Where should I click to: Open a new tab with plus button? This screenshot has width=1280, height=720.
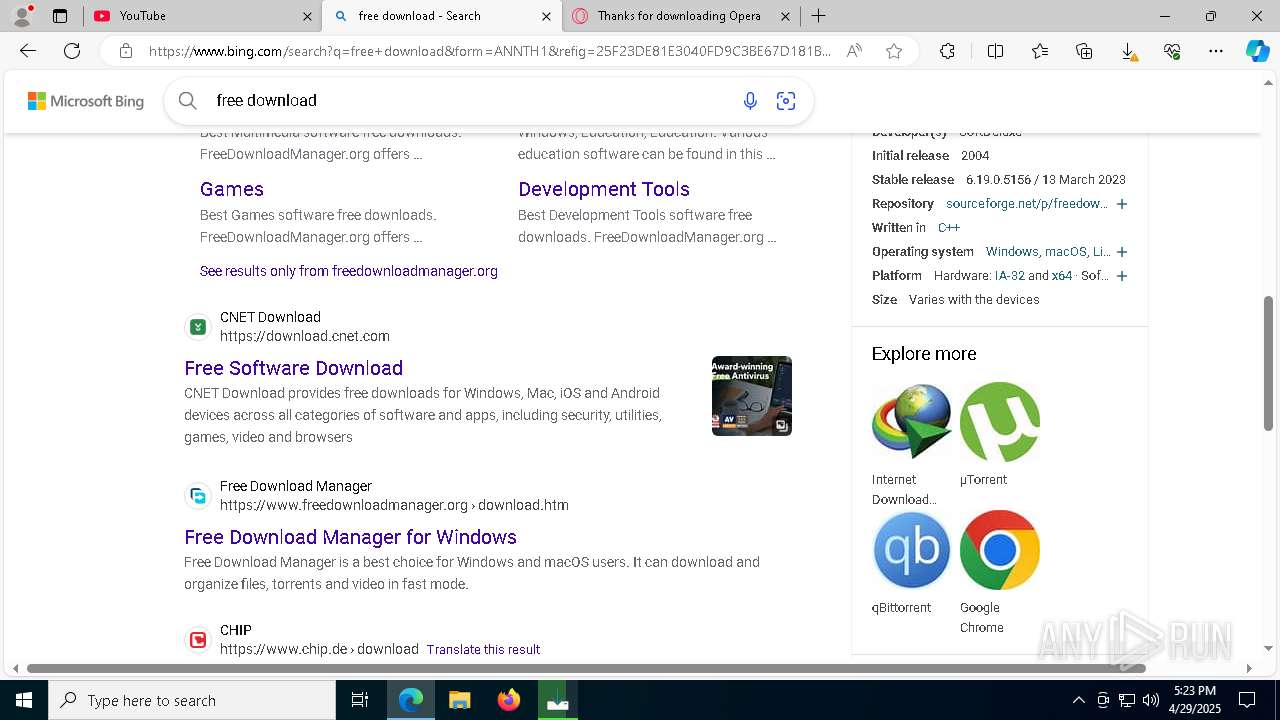pos(818,16)
